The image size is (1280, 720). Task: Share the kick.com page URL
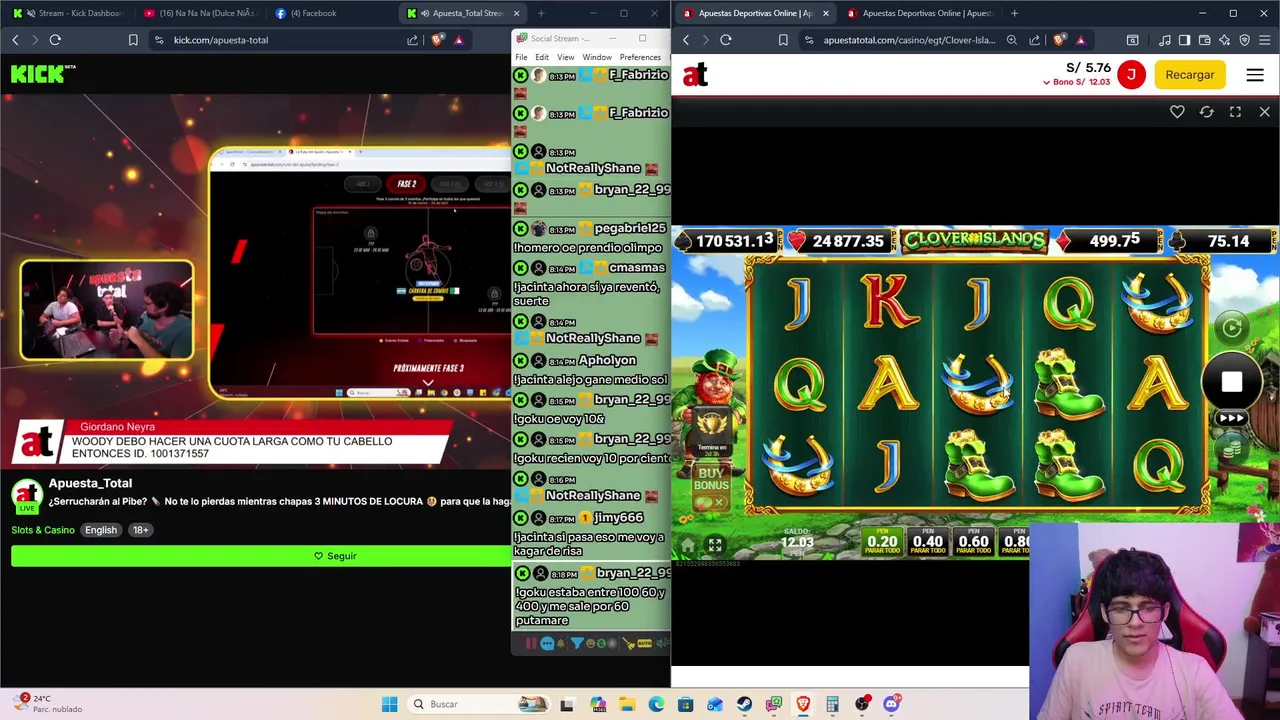[x=412, y=40]
